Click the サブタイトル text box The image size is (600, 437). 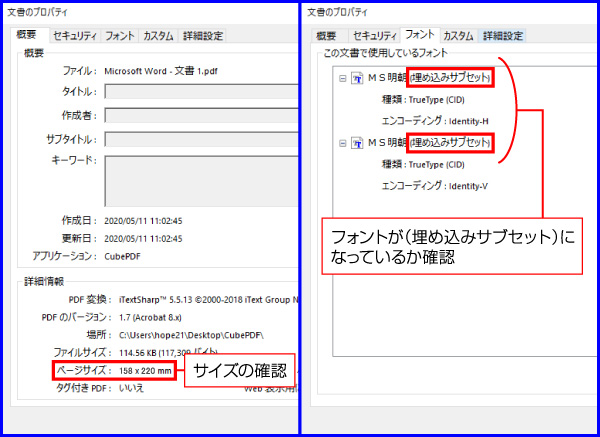coord(200,138)
